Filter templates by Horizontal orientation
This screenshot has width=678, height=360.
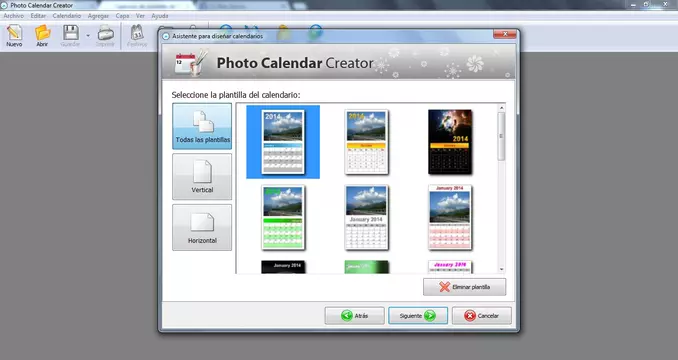pyautogui.click(x=202, y=227)
